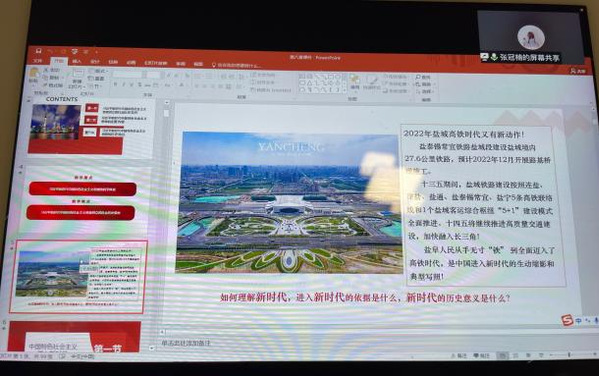Click the Sogou input method S icon
Screen dimensions: 599x376
[x=567, y=320]
